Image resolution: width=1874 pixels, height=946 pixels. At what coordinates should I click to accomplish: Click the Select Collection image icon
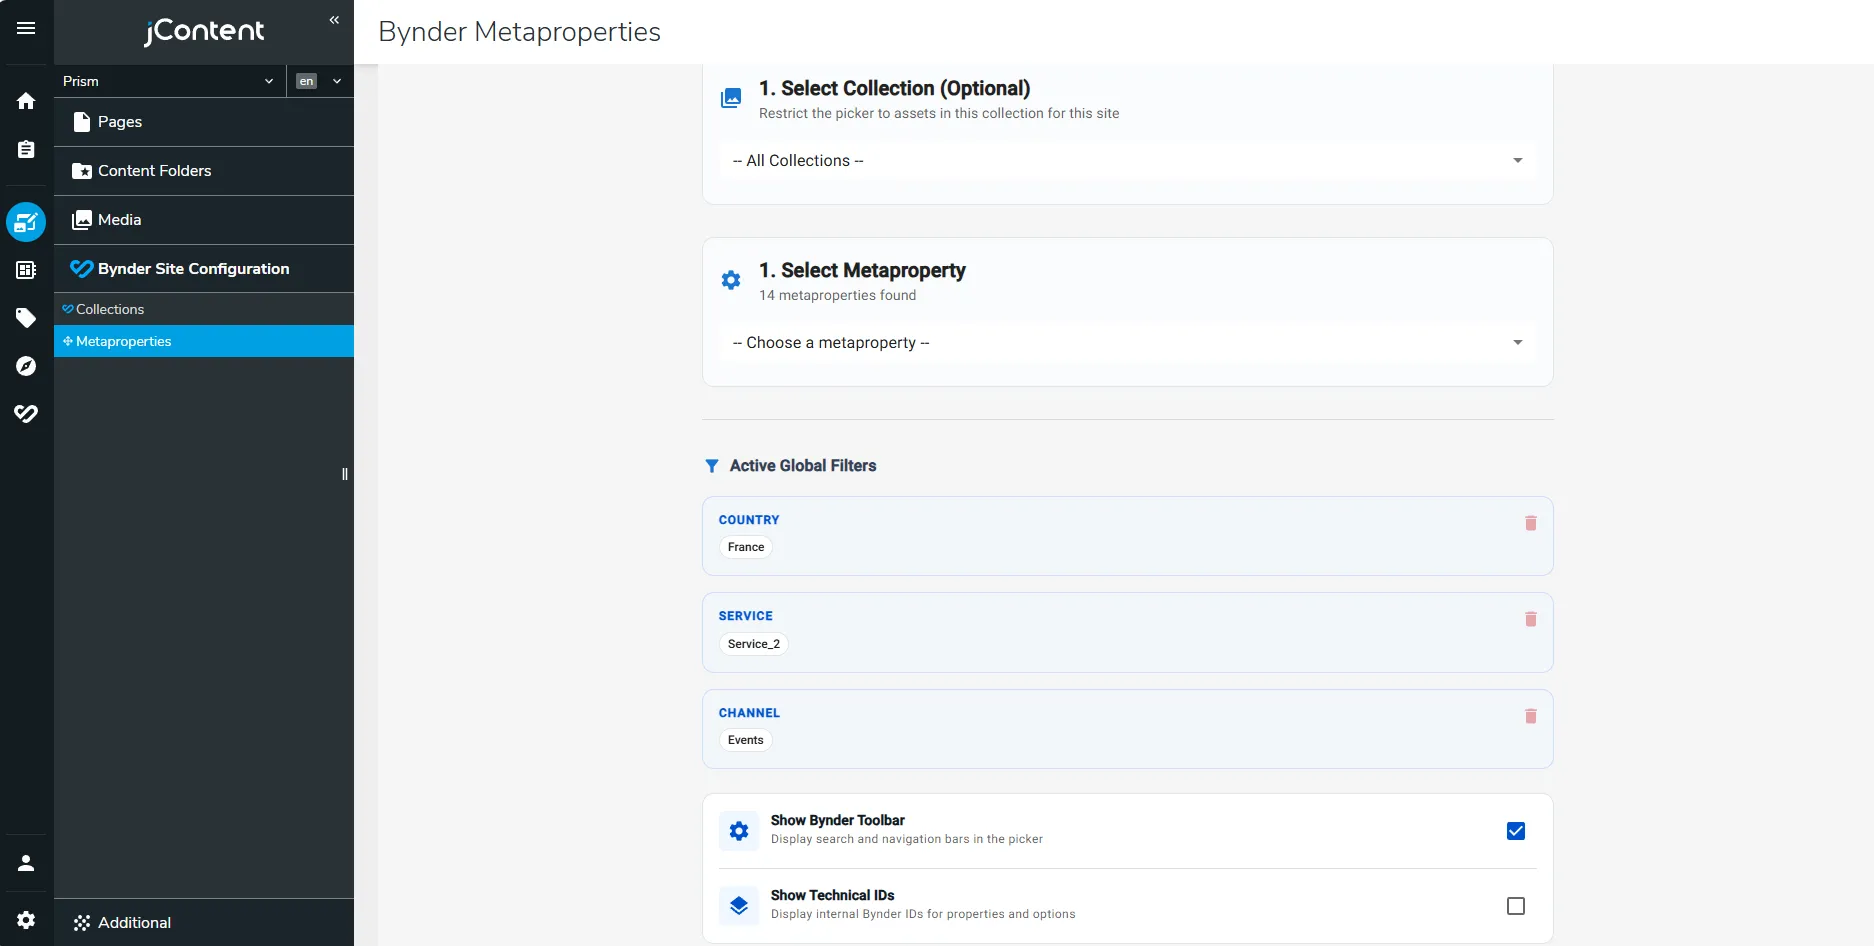(x=731, y=98)
